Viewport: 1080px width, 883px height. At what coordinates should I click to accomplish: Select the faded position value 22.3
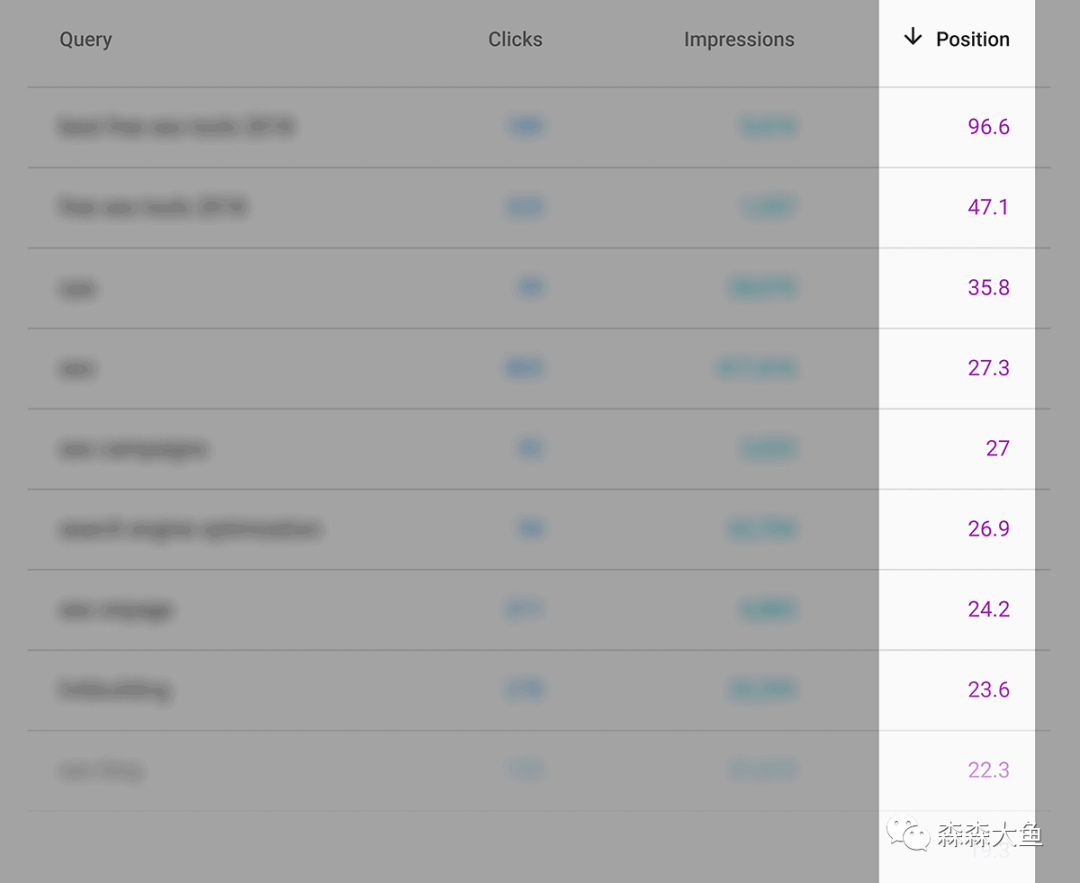click(988, 770)
